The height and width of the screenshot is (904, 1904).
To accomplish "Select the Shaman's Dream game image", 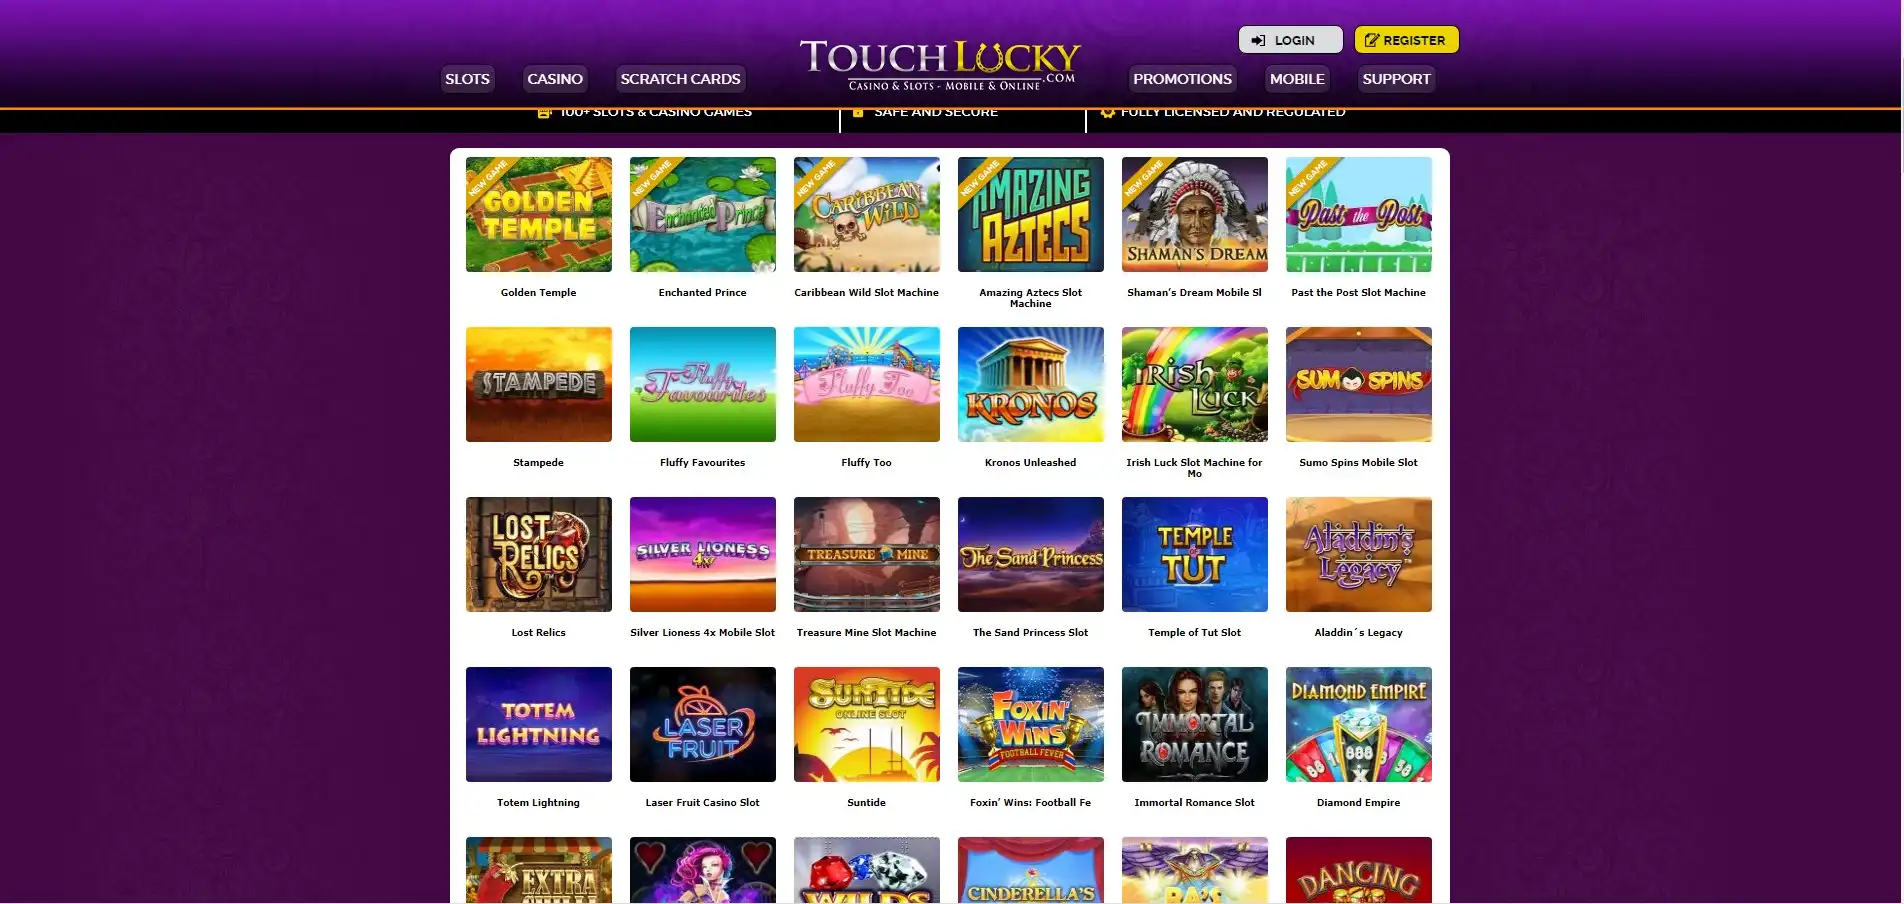I will (1194, 214).
